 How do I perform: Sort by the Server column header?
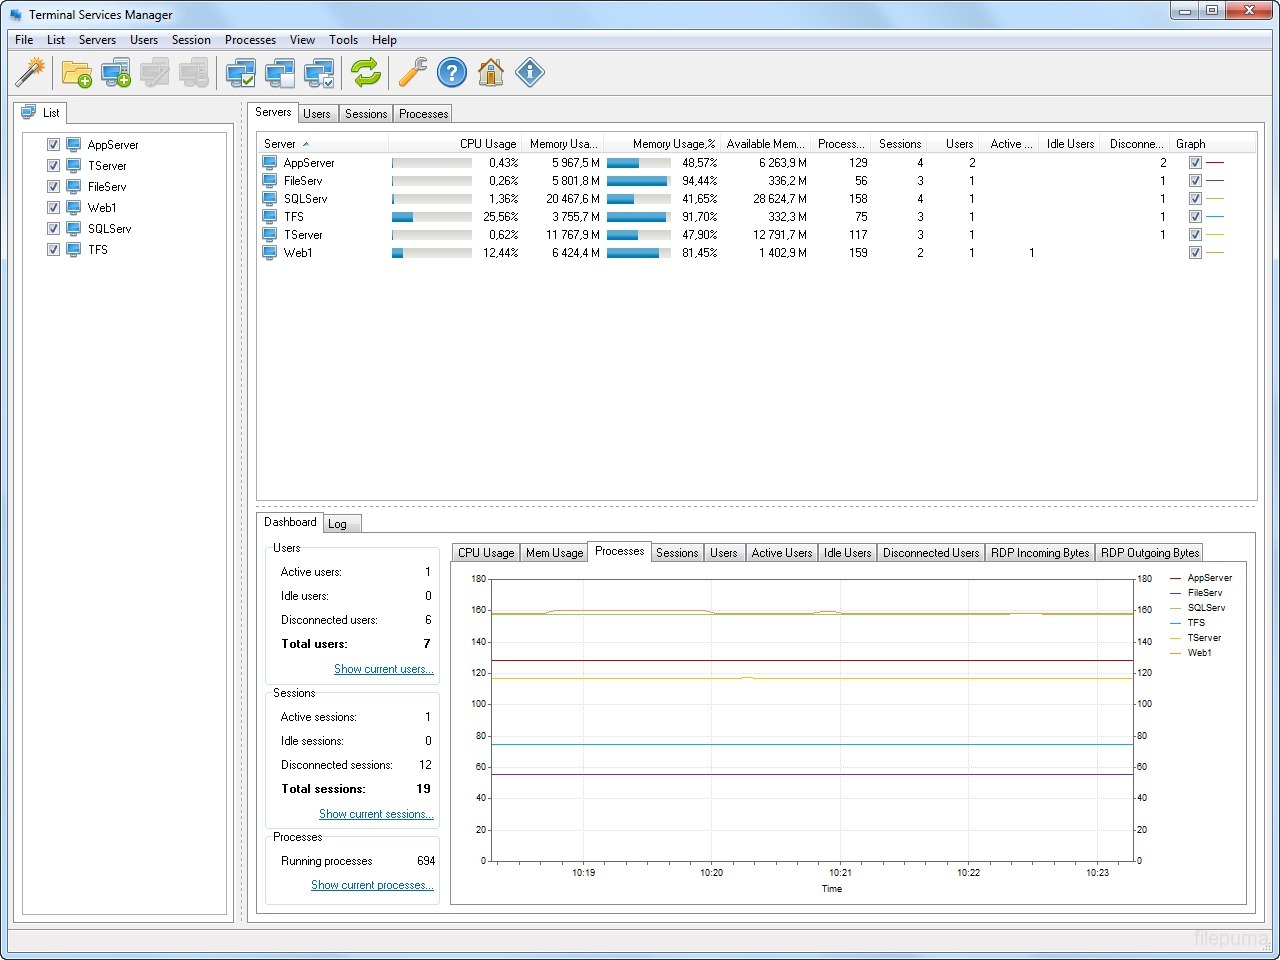click(x=281, y=144)
